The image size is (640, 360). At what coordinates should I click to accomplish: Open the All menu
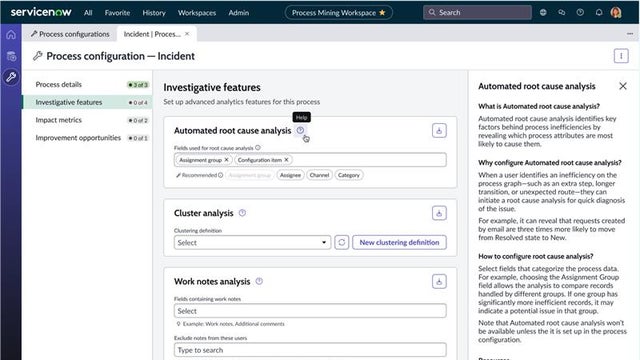(x=88, y=13)
